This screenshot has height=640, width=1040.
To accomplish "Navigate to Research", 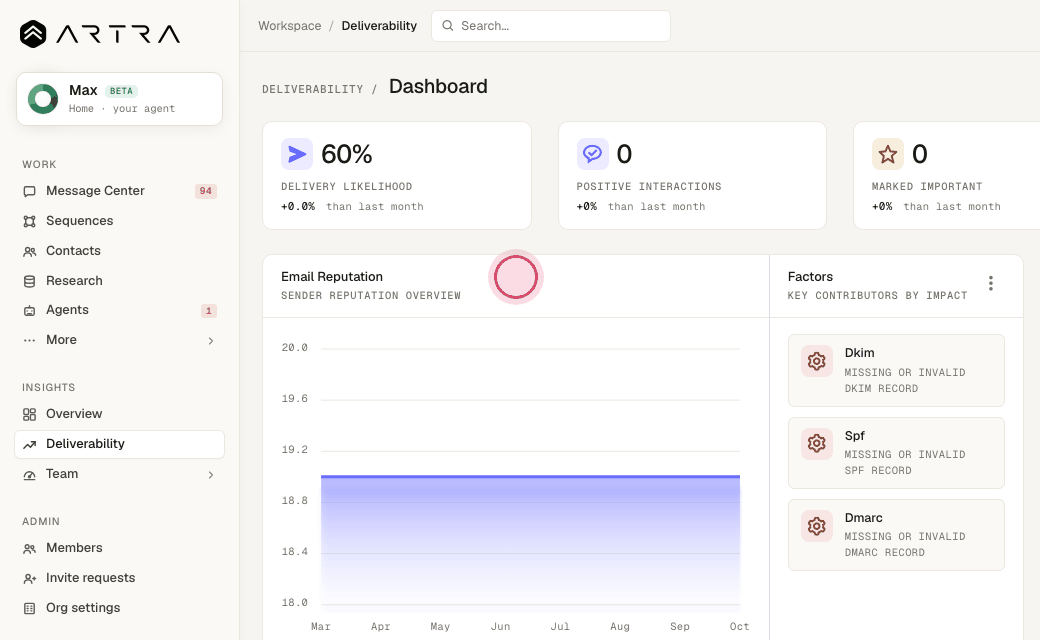I will click(119, 281).
